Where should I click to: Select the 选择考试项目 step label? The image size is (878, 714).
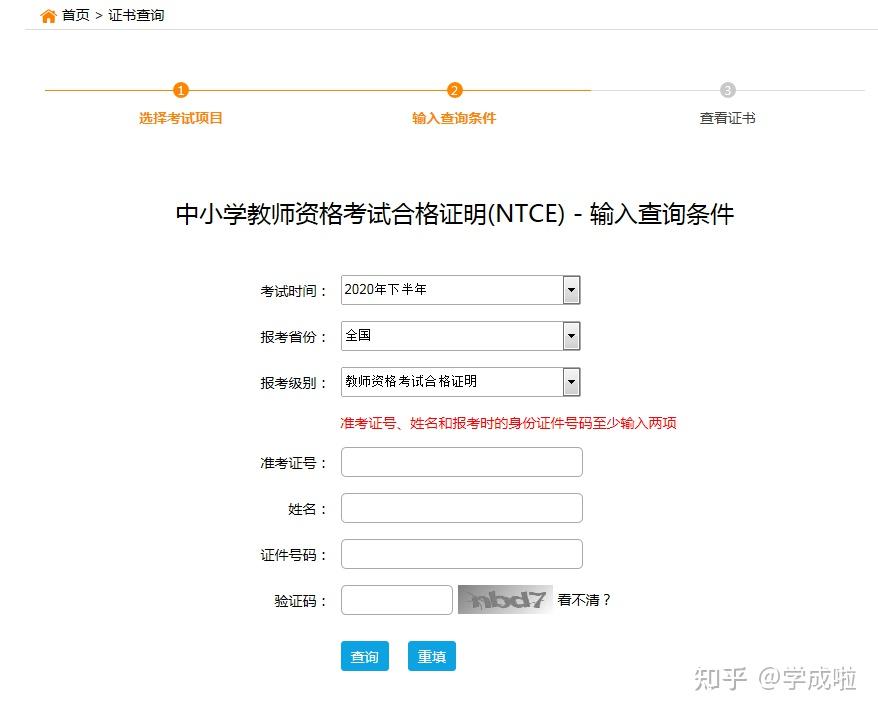[x=181, y=117]
